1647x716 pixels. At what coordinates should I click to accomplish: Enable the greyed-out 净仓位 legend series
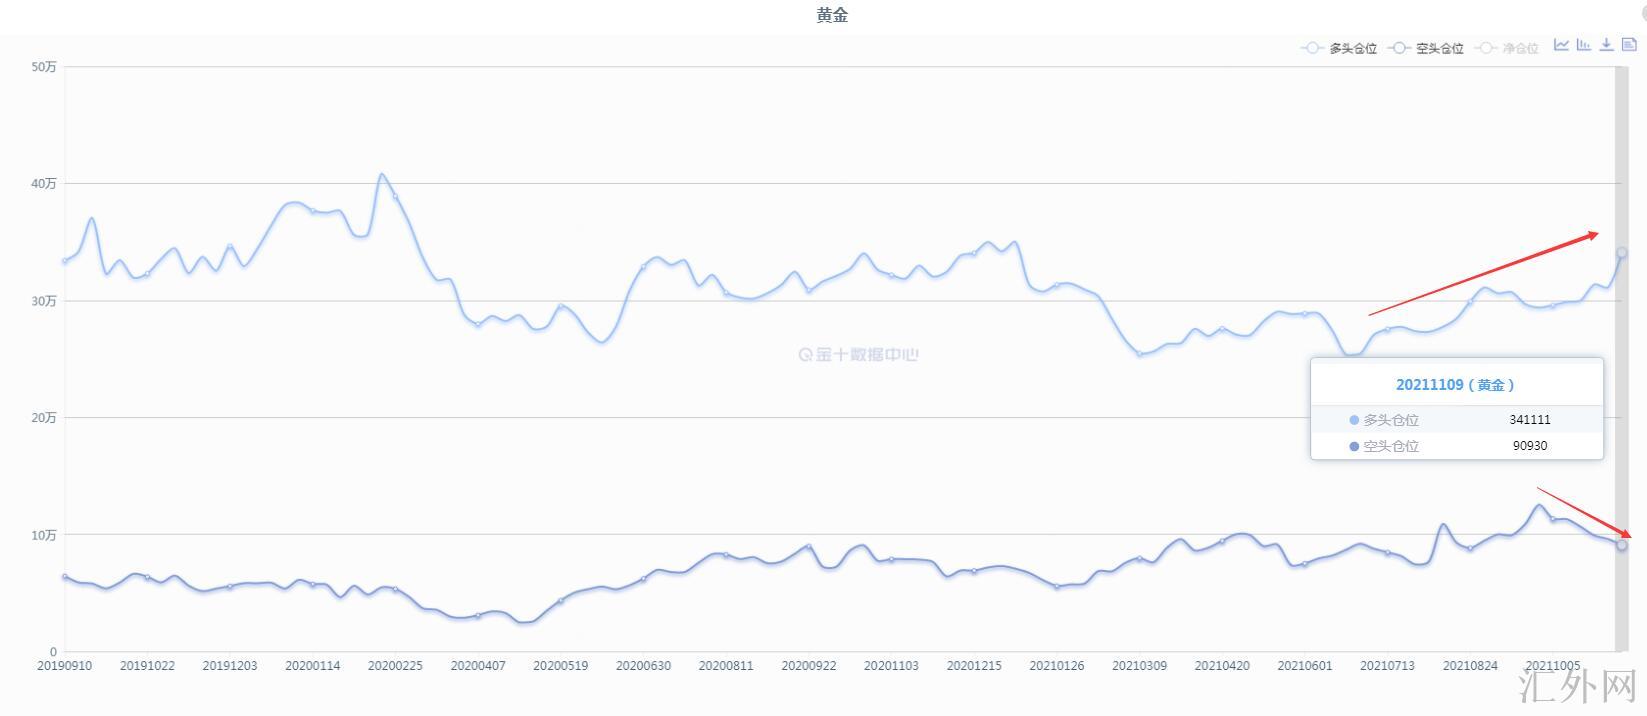1508,48
